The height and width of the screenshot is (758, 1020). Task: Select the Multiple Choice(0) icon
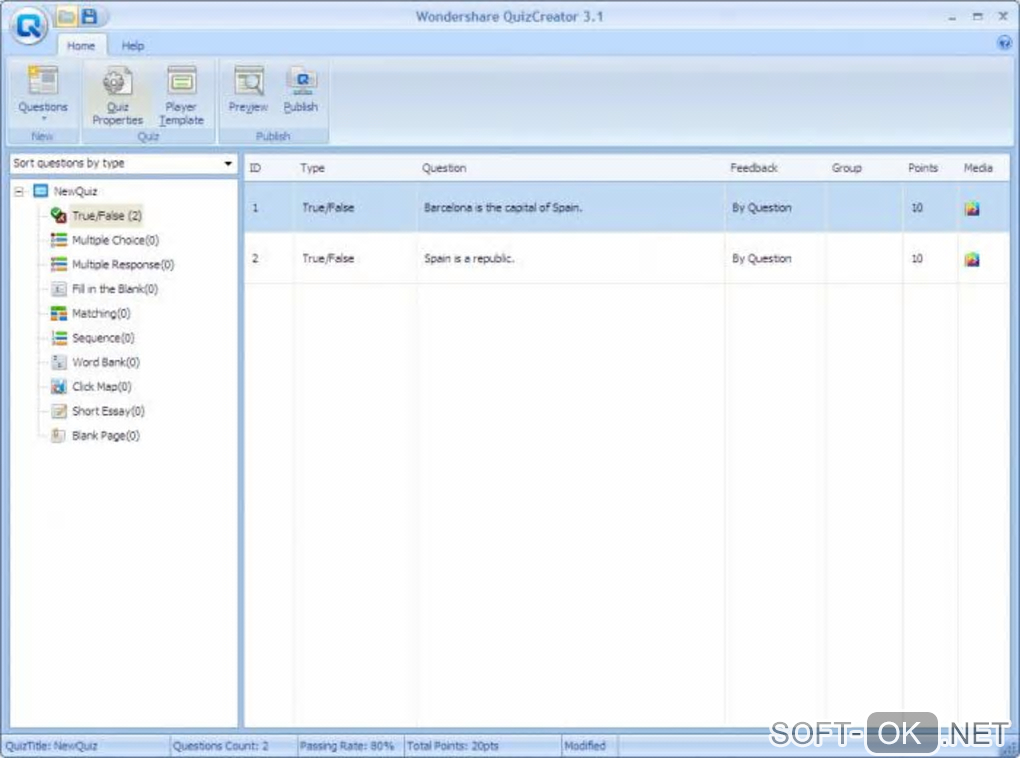[59, 240]
